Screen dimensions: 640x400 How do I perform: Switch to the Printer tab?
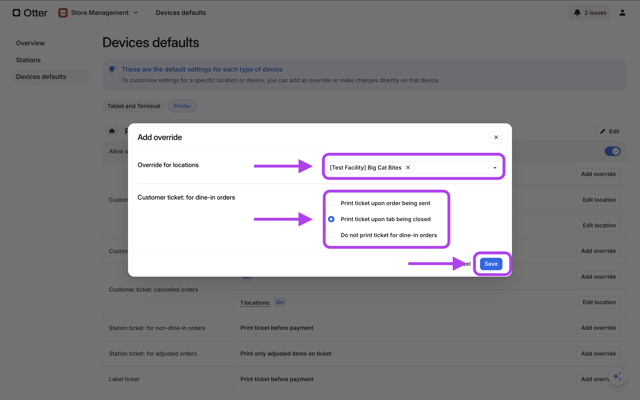click(182, 106)
